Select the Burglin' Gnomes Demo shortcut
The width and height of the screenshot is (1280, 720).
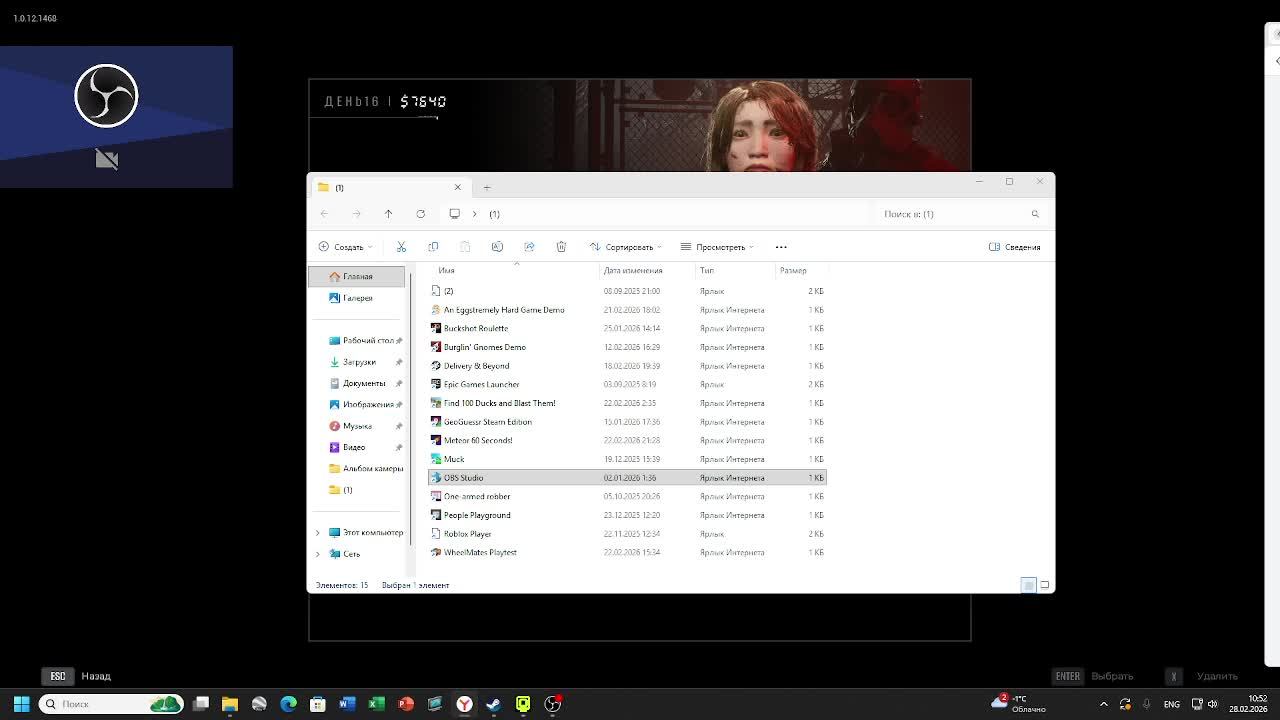point(627,347)
